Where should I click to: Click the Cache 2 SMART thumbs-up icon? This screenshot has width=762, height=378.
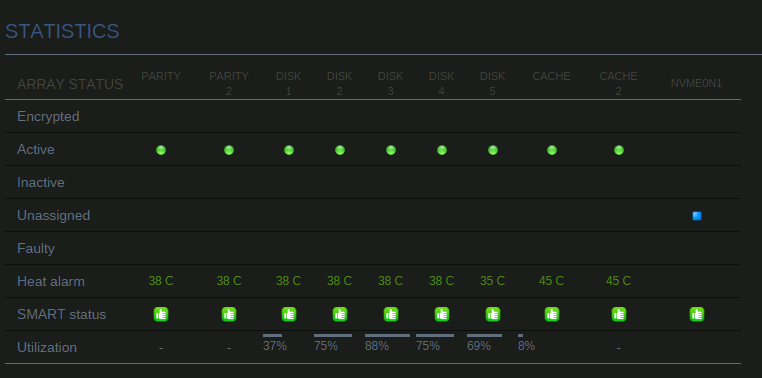(x=619, y=314)
